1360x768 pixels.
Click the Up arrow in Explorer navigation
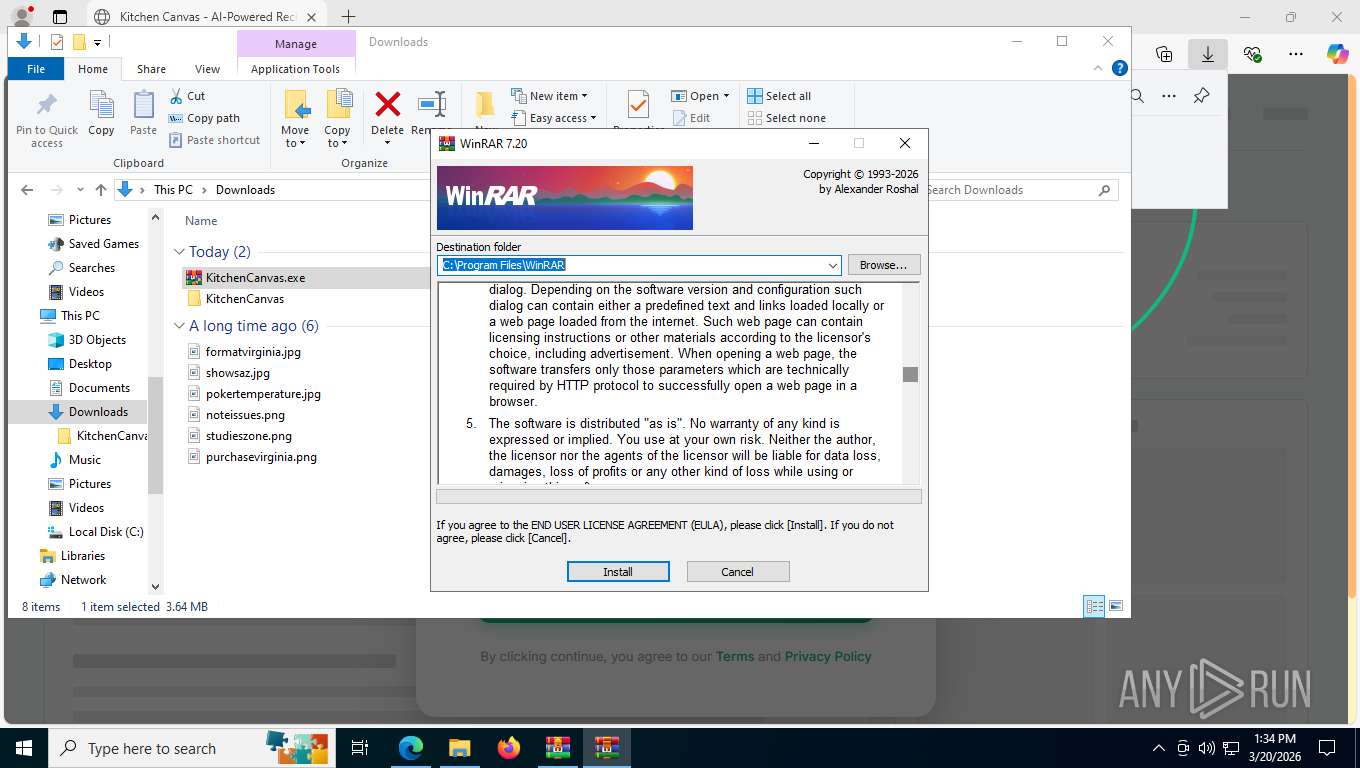tap(101, 190)
